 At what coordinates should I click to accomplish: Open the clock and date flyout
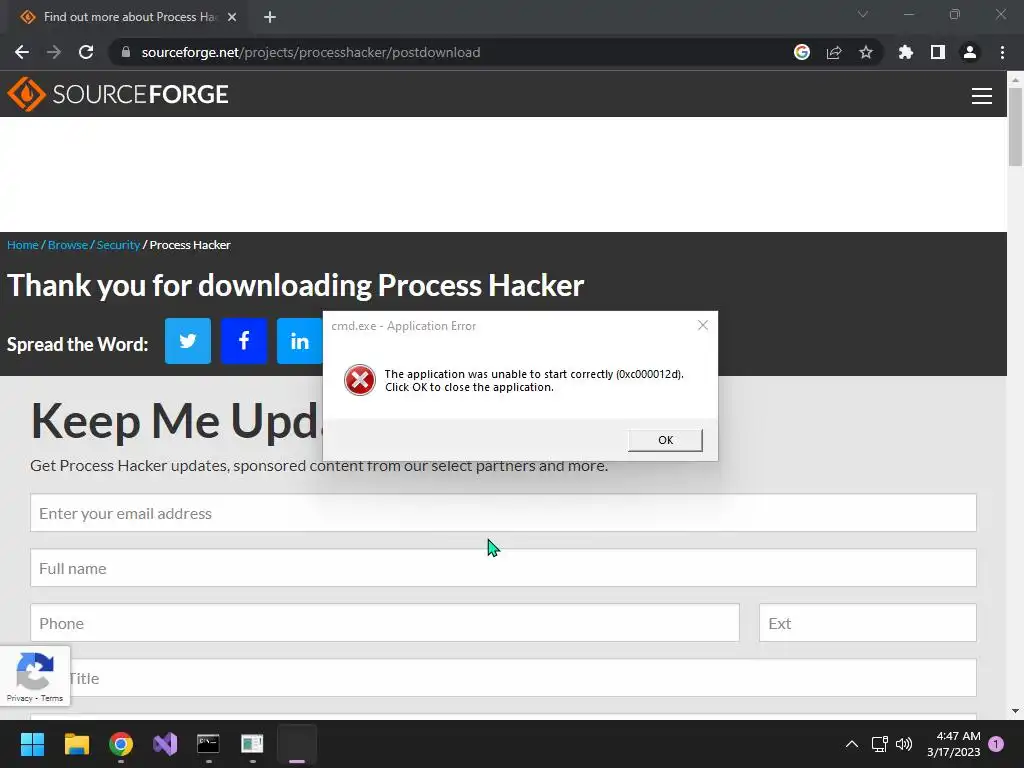954,744
